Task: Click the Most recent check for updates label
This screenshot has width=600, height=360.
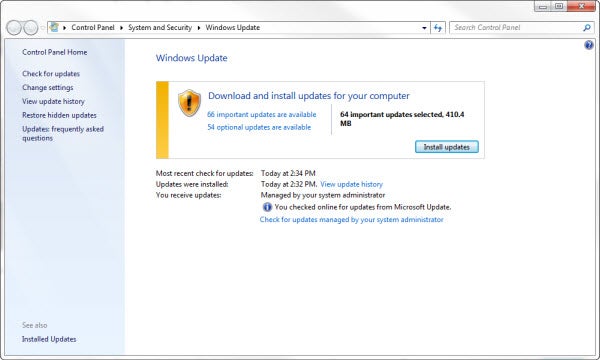Action: 205,173
